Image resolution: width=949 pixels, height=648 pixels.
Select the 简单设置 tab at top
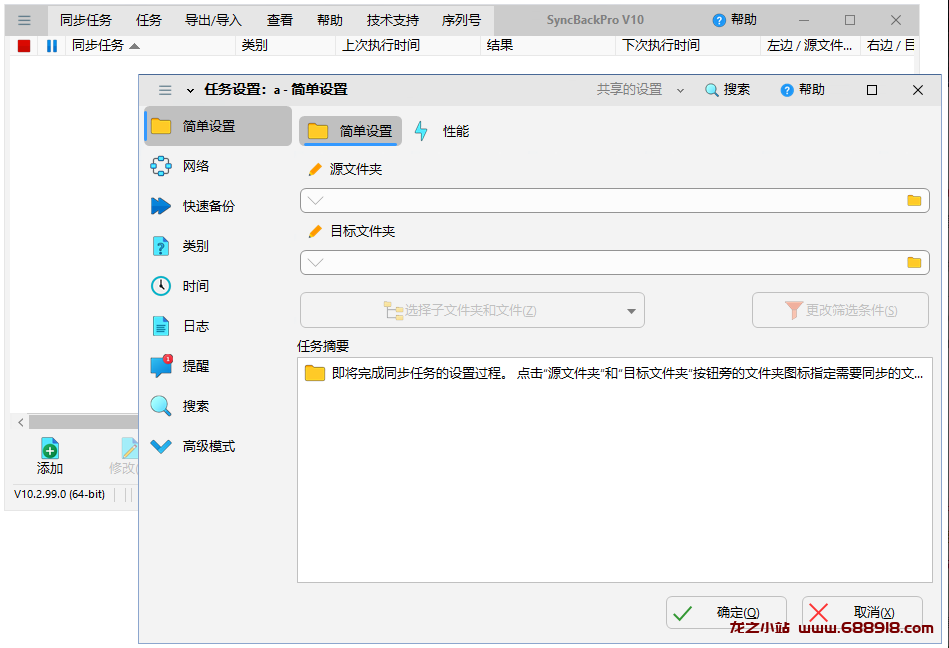[350, 131]
